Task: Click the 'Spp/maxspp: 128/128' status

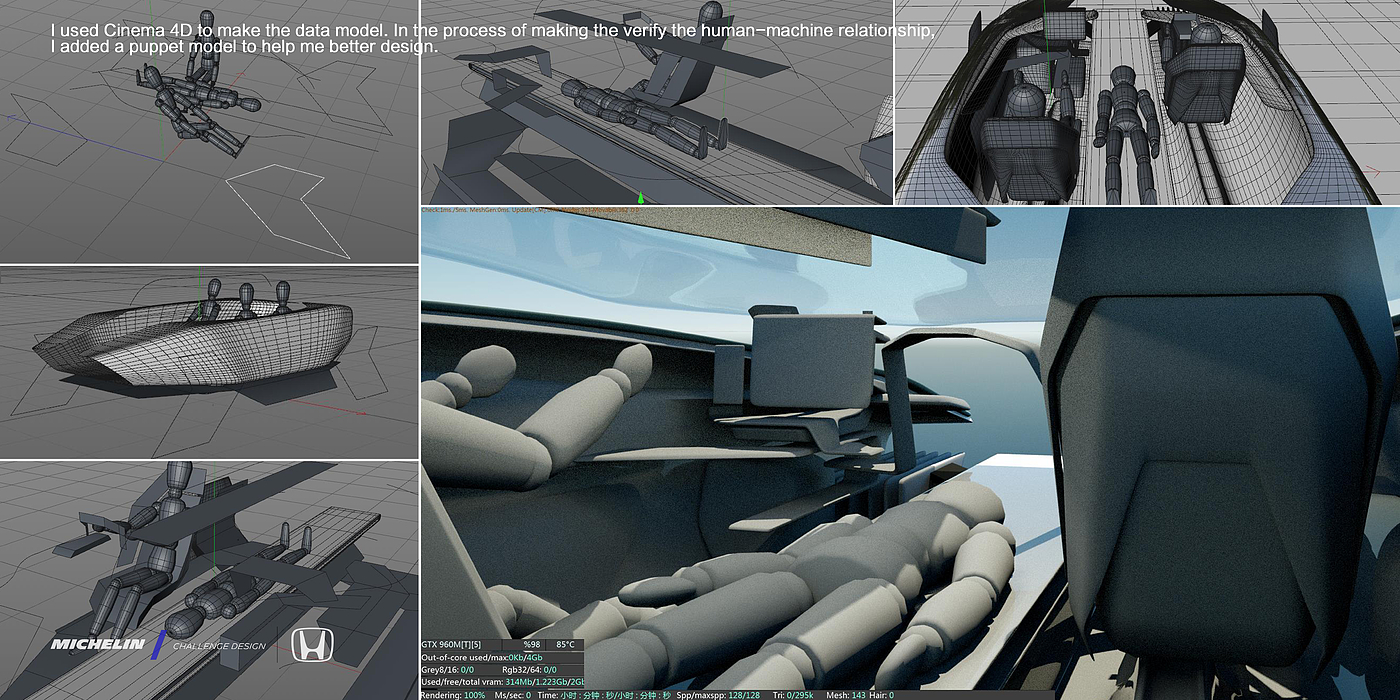Action: pyautogui.click(x=718, y=694)
